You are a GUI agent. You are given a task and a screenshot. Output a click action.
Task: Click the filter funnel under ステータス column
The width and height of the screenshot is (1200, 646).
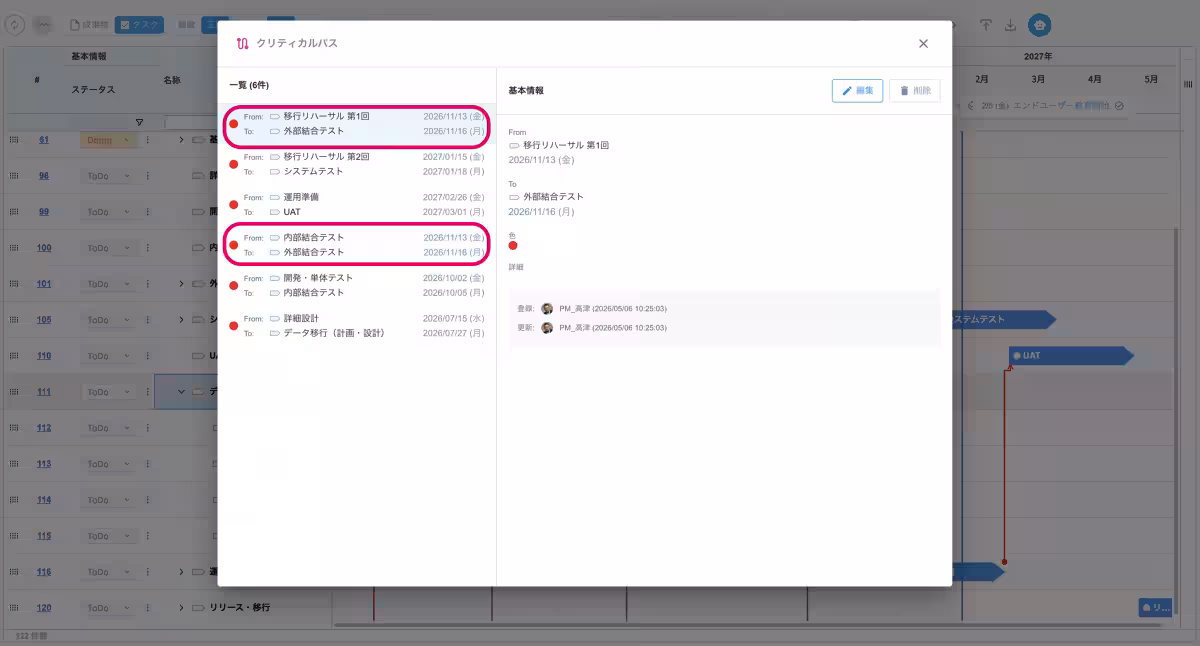point(139,123)
